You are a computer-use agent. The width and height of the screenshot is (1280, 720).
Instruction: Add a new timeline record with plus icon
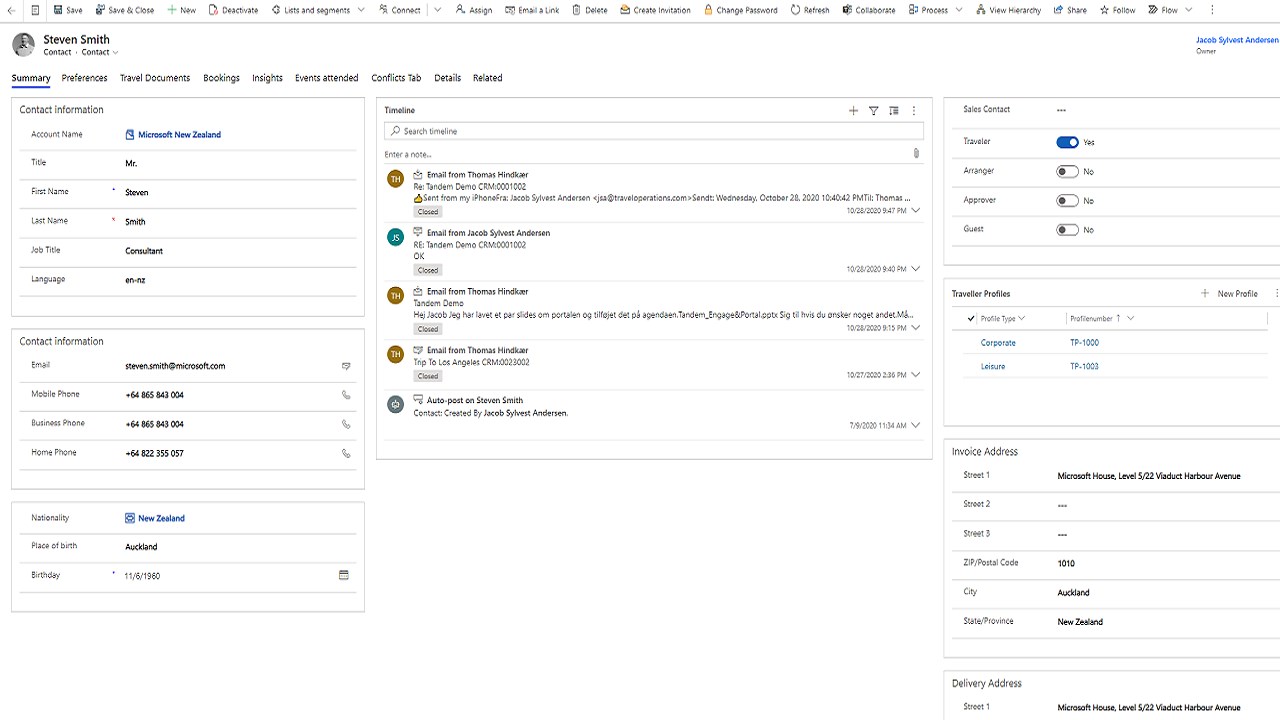pos(853,111)
